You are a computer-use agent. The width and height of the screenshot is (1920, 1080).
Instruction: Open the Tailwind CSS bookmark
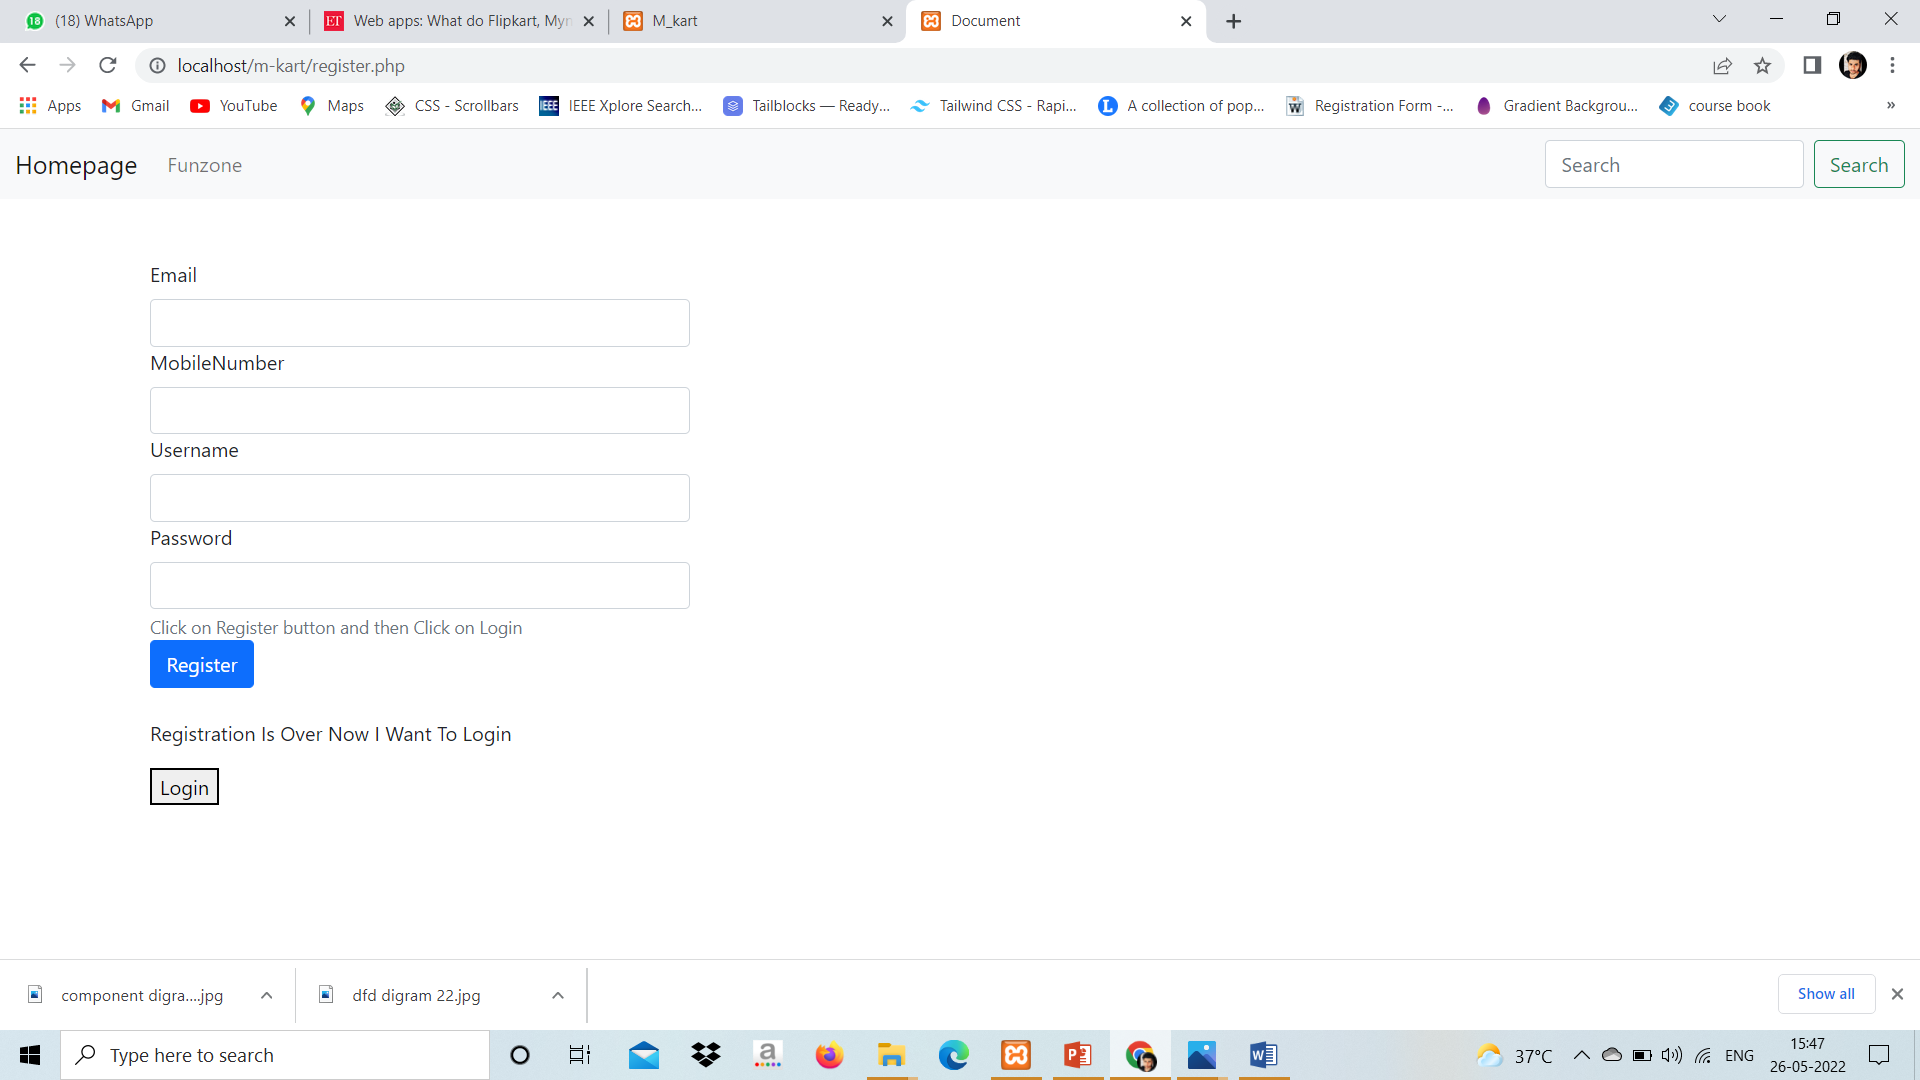click(993, 105)
